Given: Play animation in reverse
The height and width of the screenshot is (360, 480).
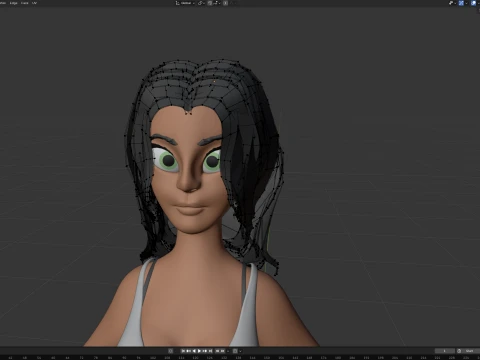Looking at the screenshot, I should [194, 351].
